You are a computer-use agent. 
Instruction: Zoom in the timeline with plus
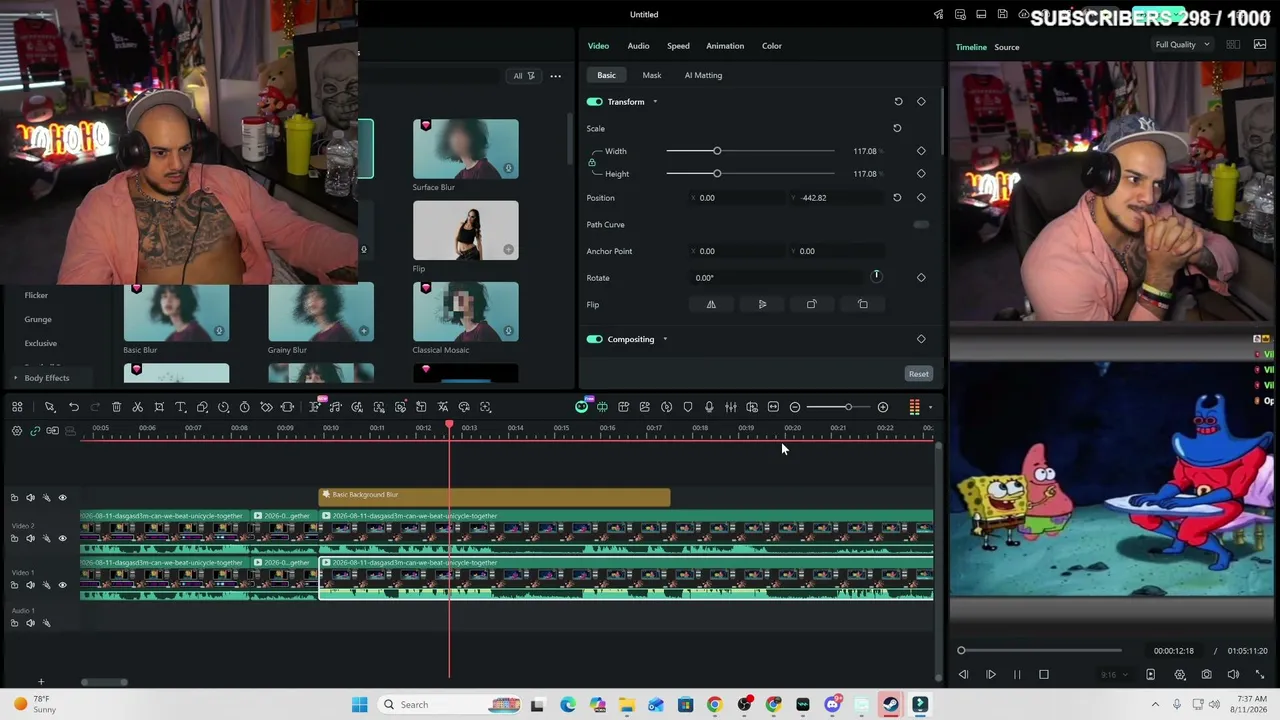pyautogui.click(x=883, y=407)
